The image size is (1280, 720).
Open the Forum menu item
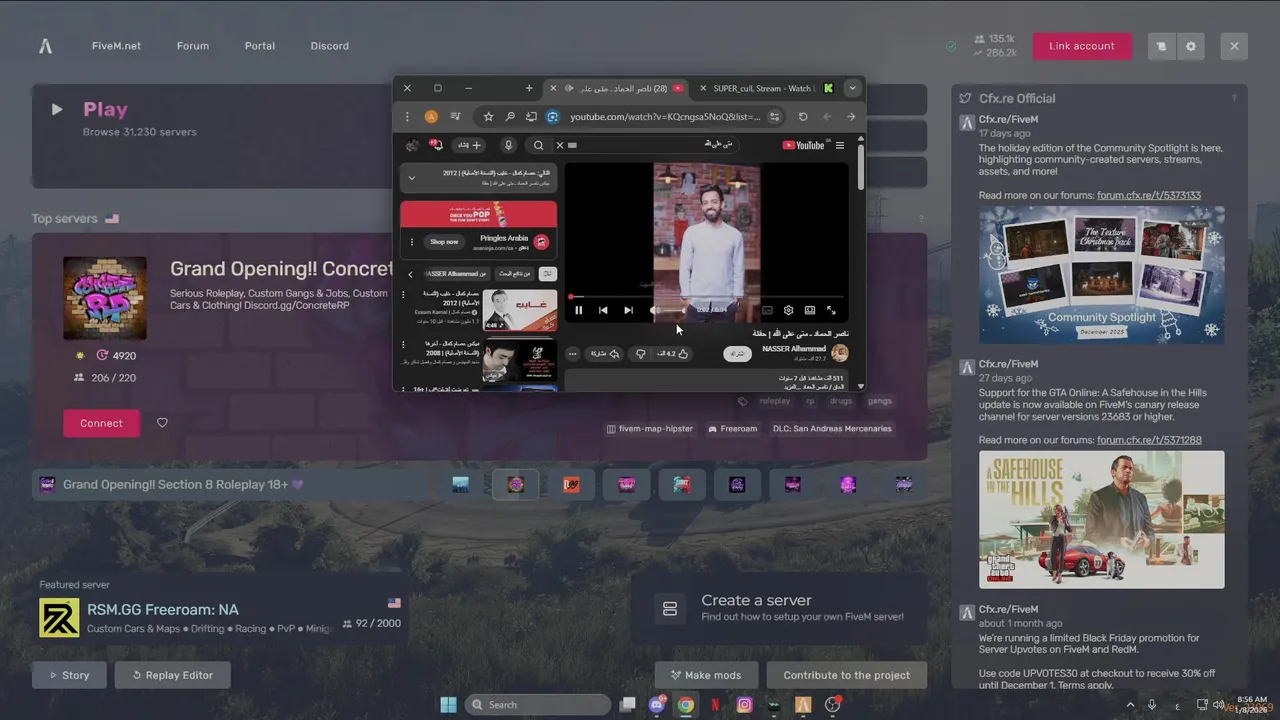pyautogui.click(x=193, y=46)
